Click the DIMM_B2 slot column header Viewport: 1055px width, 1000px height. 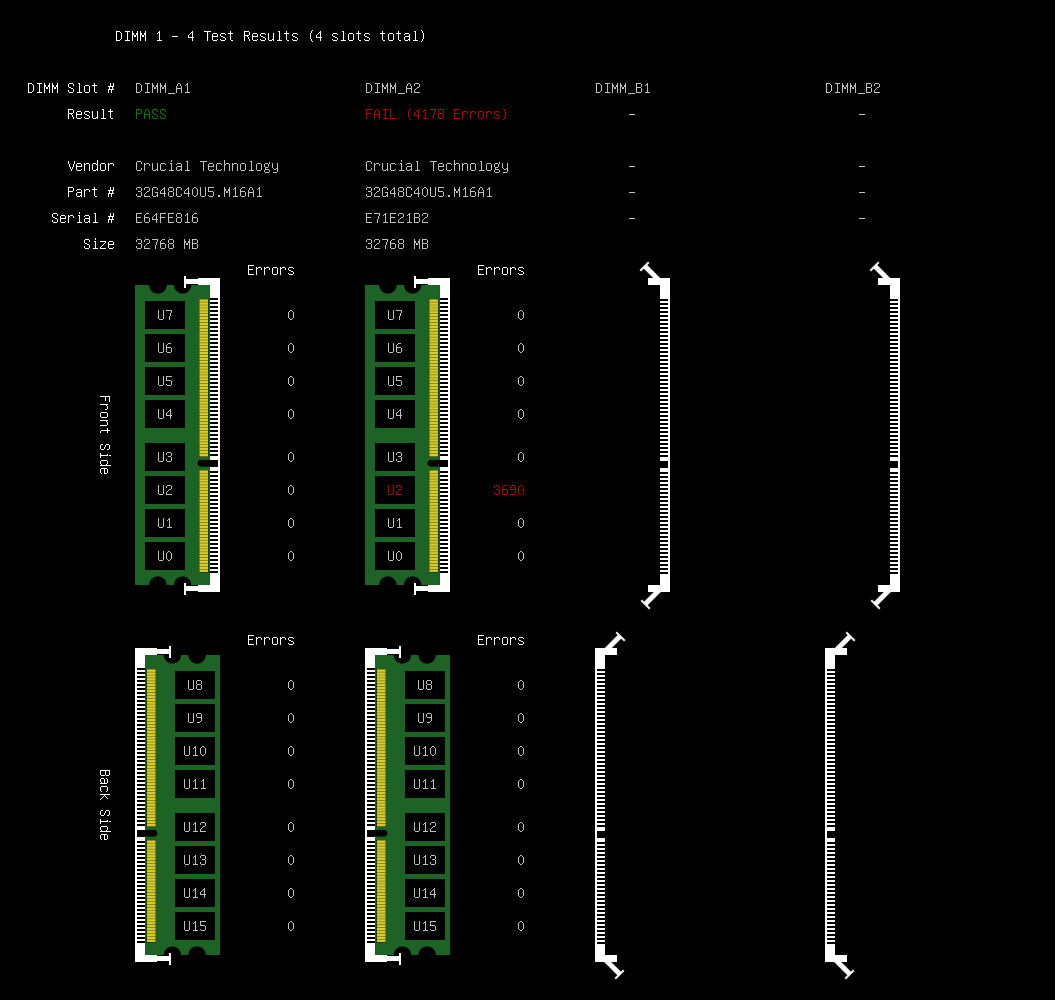click(853, 88)
